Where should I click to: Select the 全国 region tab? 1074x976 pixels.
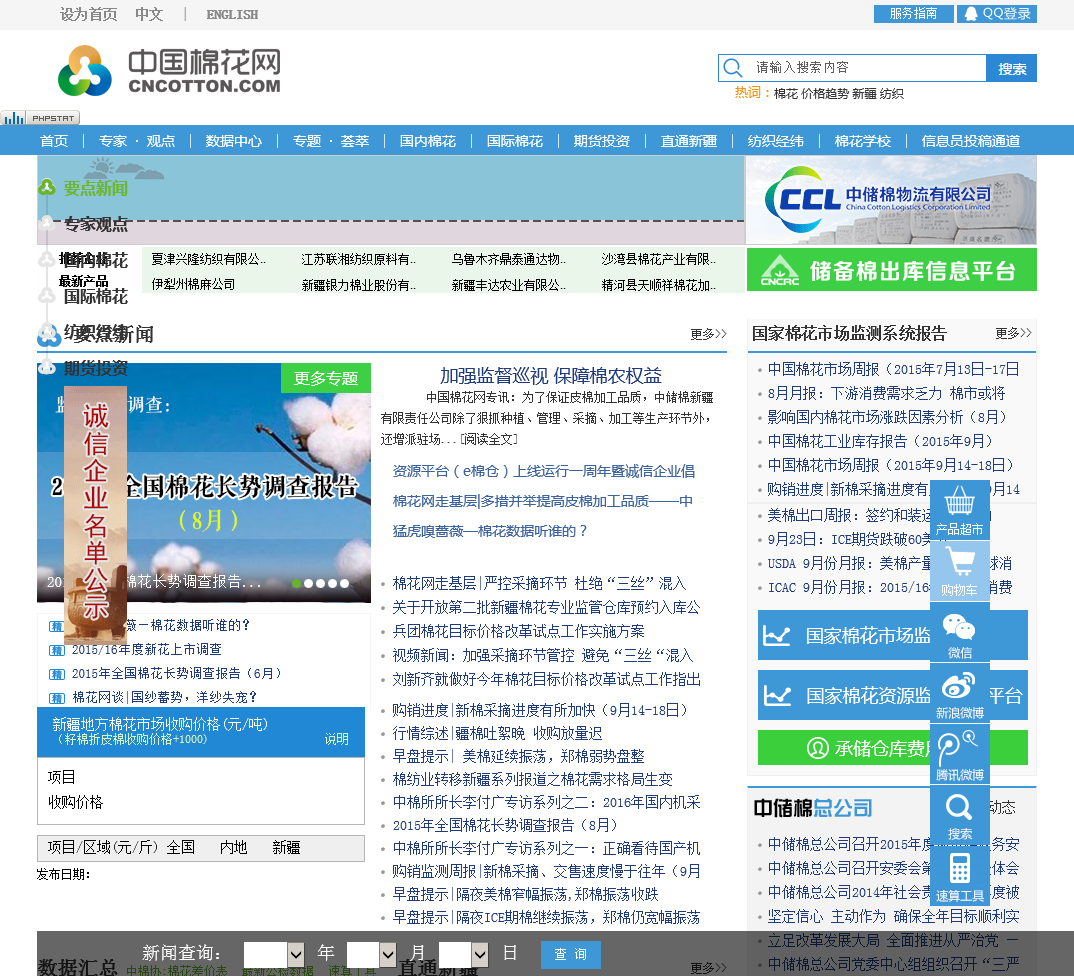point(181,847)
